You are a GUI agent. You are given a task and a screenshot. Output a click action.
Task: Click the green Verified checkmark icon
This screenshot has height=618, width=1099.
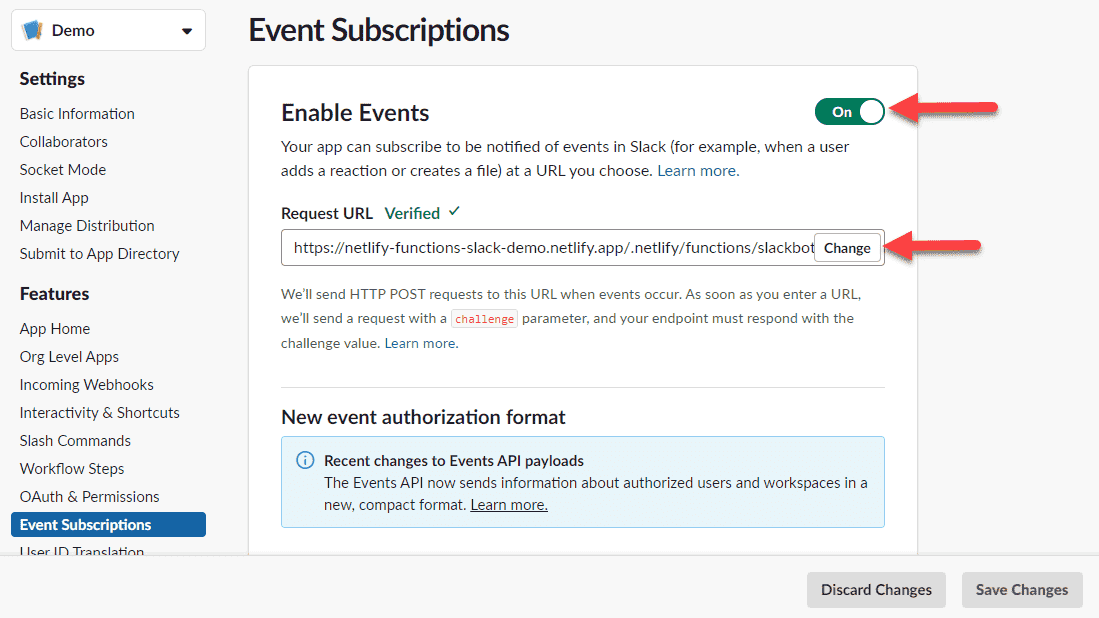[454, 211]
